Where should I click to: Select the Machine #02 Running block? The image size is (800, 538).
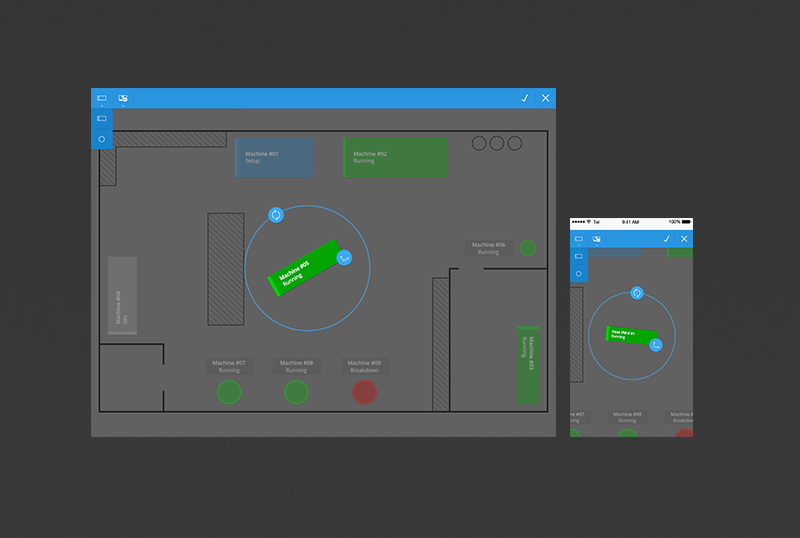click(395, 157)
